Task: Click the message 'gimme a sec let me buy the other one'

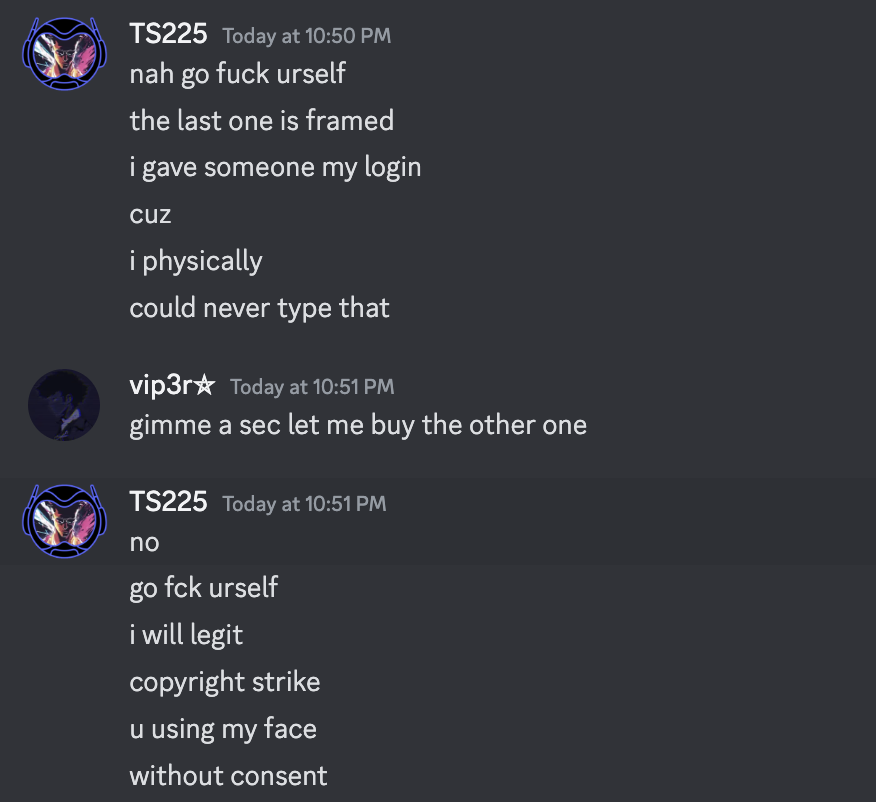Action: pos(357,424)
